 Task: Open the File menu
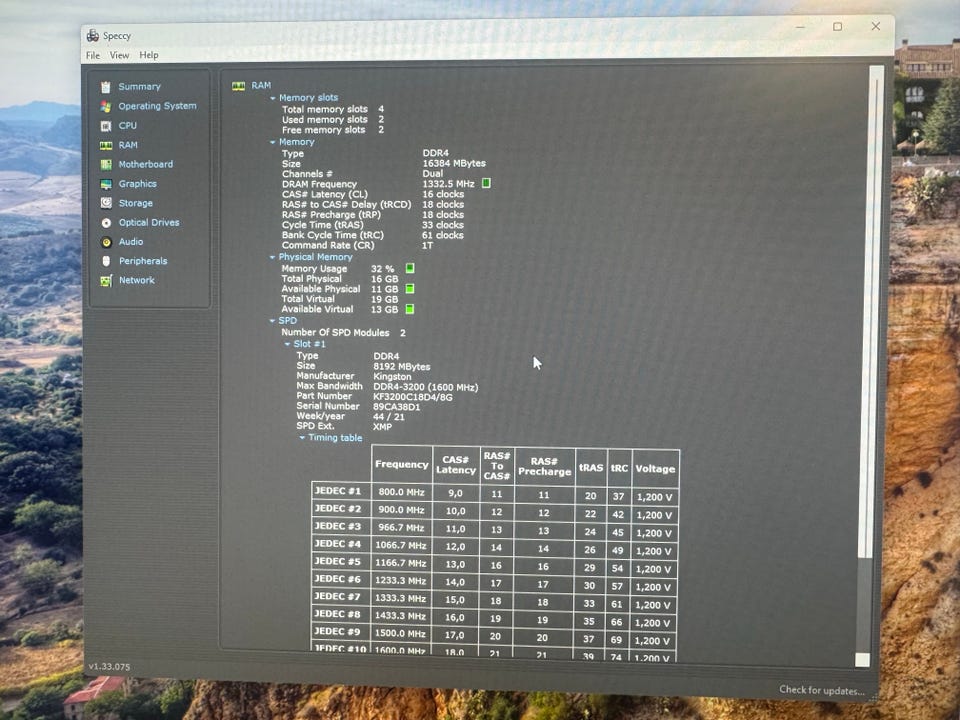tap(93, 55)
